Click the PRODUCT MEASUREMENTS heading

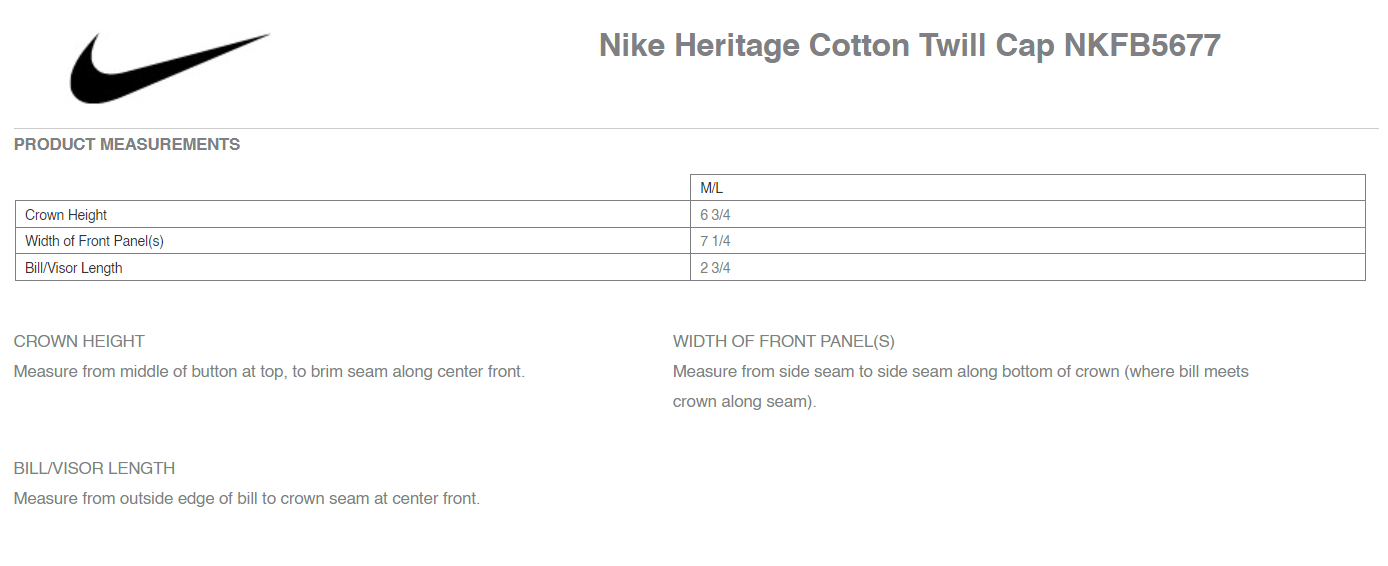127,145
